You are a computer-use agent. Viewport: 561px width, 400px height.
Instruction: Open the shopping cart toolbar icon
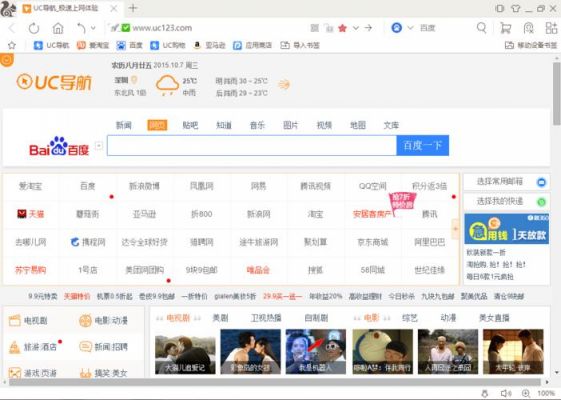[505, 28]
